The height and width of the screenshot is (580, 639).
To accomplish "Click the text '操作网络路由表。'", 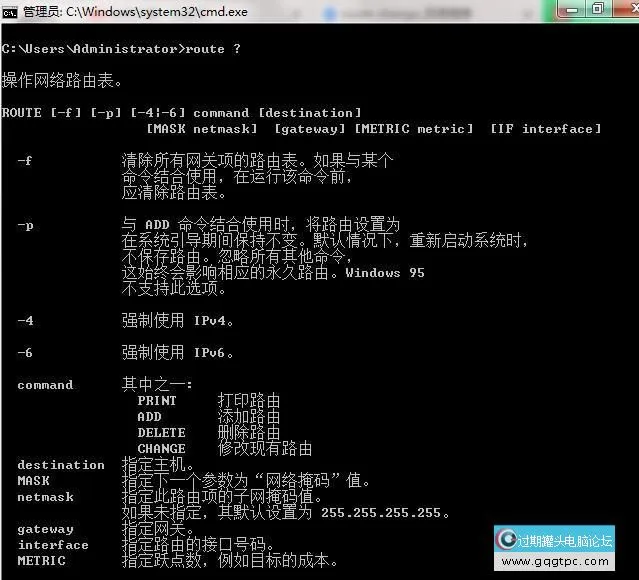I will click(62, 80).
